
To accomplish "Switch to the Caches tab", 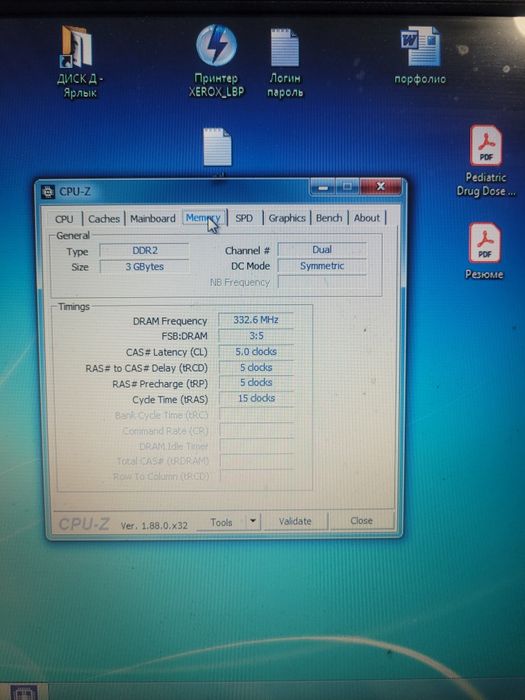I will coord(104,219).
